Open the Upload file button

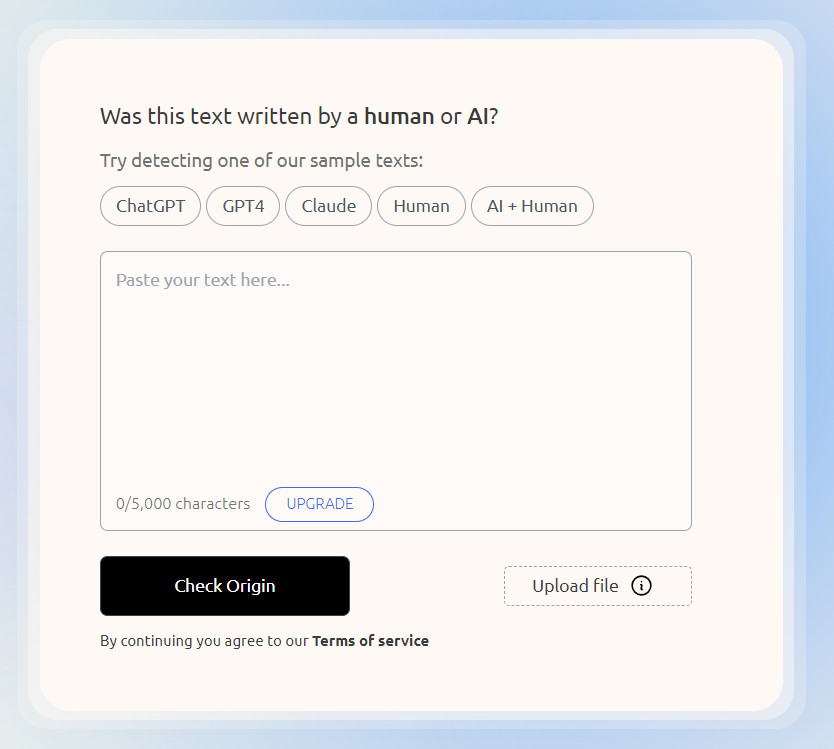click(598, 586)
